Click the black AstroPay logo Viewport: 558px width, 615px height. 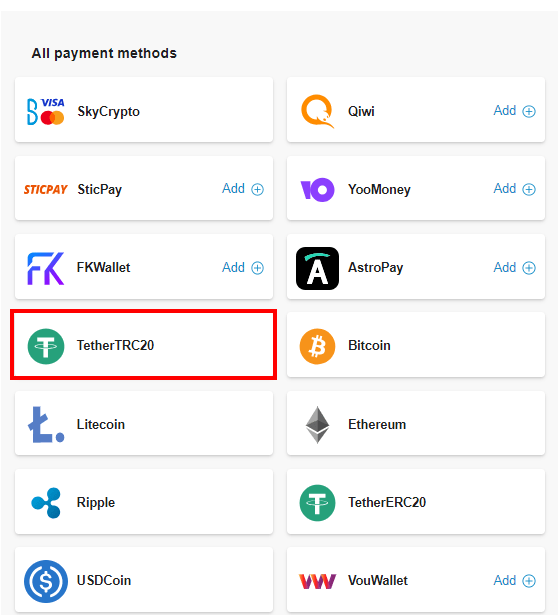click(x=317, y=268)
